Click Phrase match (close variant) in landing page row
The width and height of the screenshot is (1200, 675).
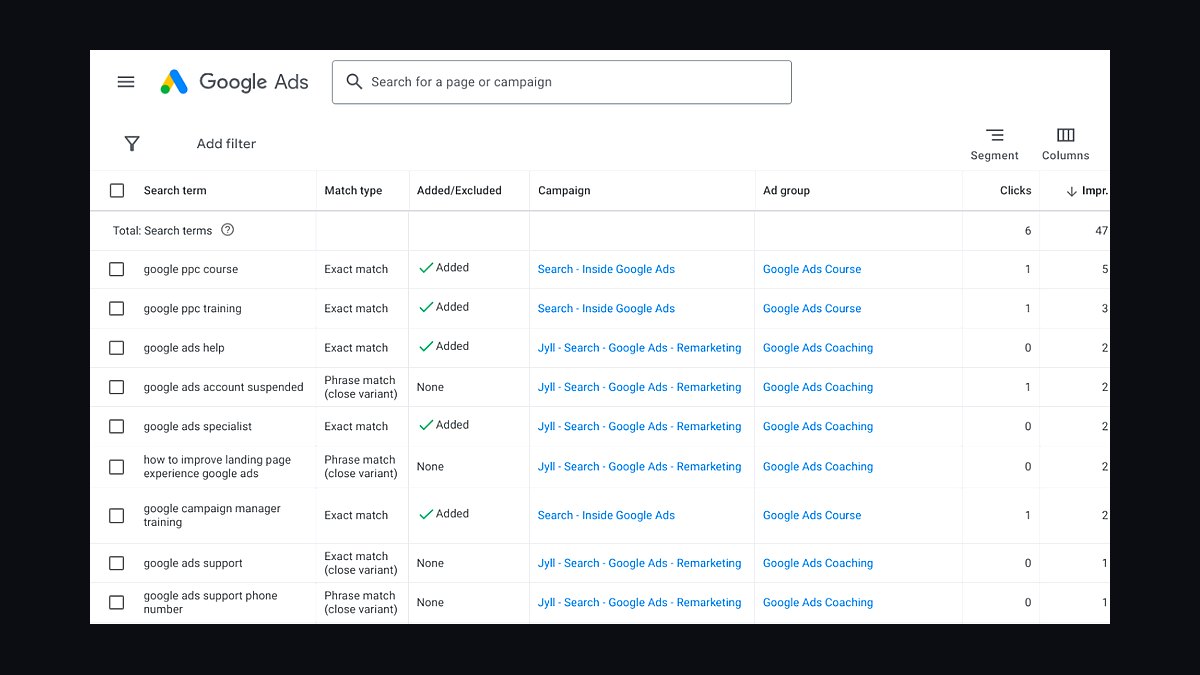tap(361, 466)
